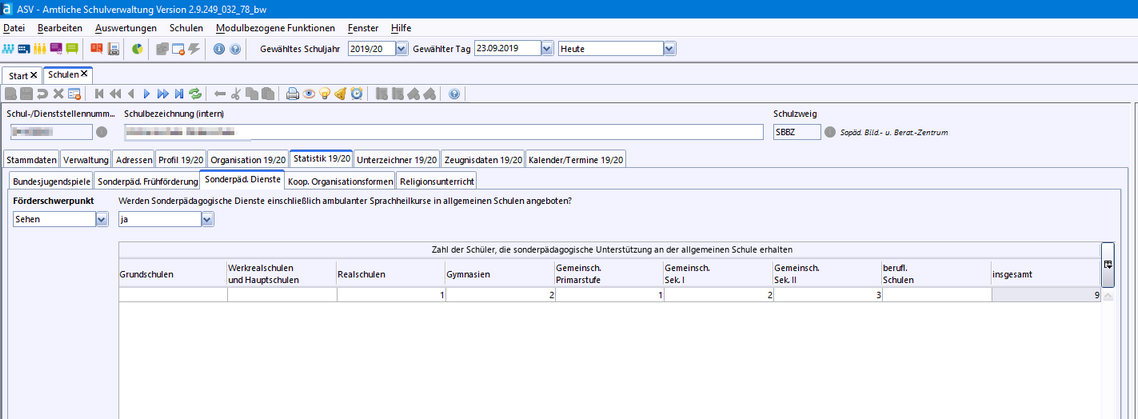The width and height of the screenshot is (1138, 419).
Task: Open the ja/nein answer dropdown
Action: click(207, 220)
